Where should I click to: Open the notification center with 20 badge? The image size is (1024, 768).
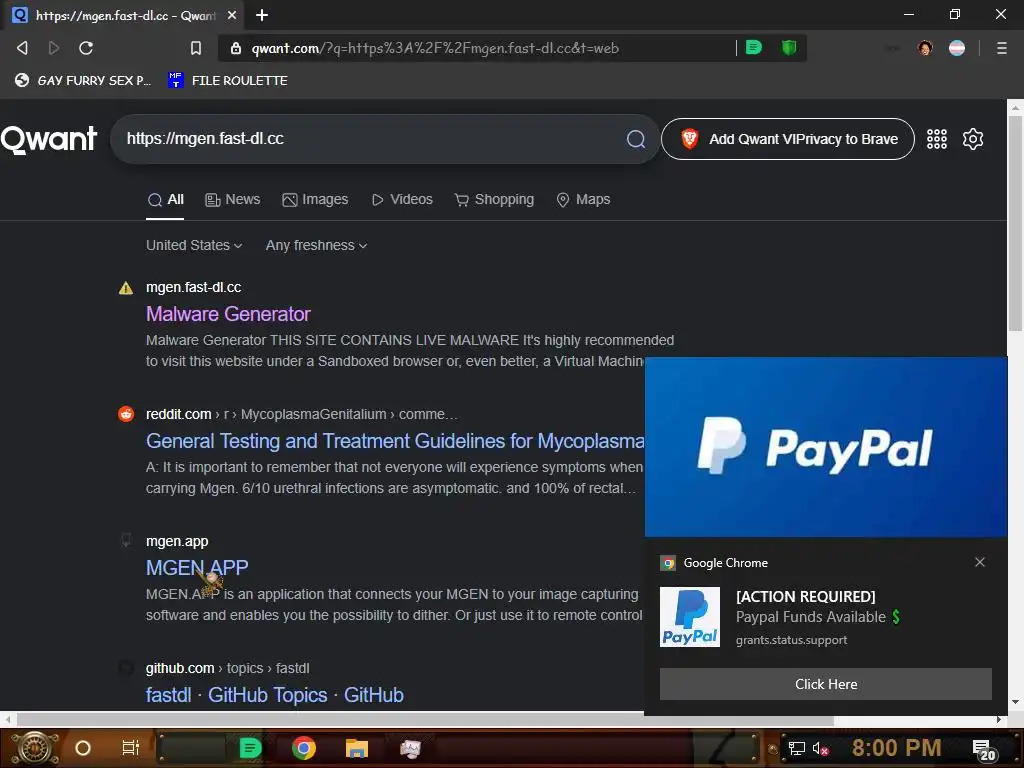[x=984, y=750]
